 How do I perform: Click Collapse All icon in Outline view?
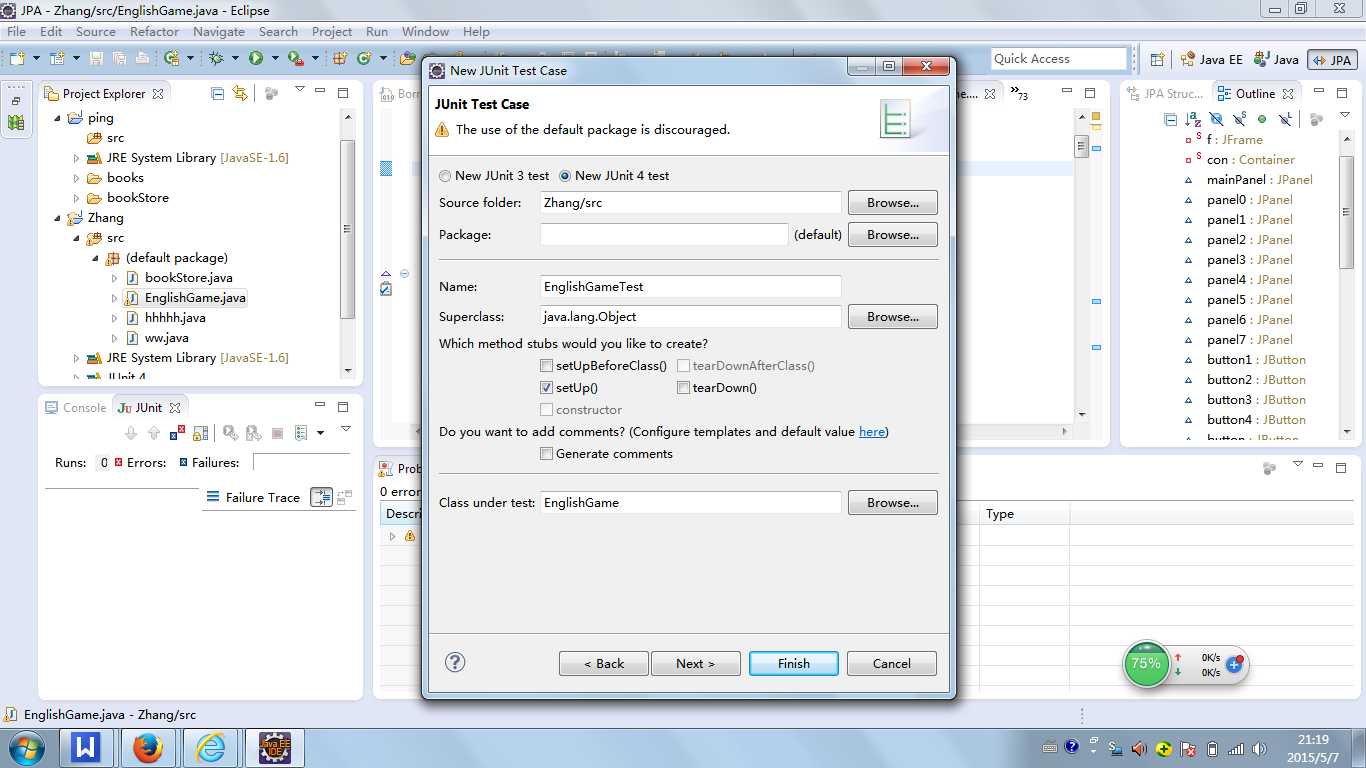point(1170,119)
